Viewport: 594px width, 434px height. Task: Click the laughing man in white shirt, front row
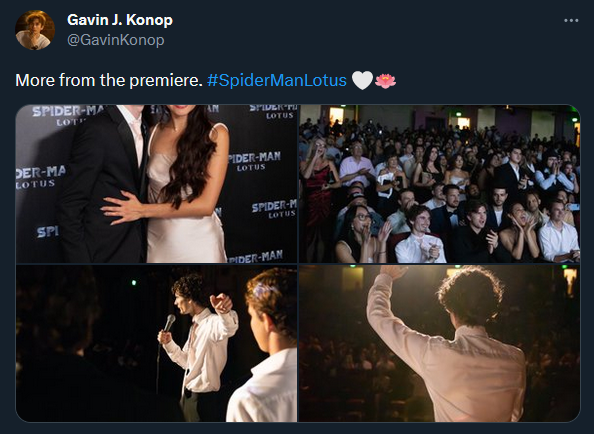(x=420, y=237)
